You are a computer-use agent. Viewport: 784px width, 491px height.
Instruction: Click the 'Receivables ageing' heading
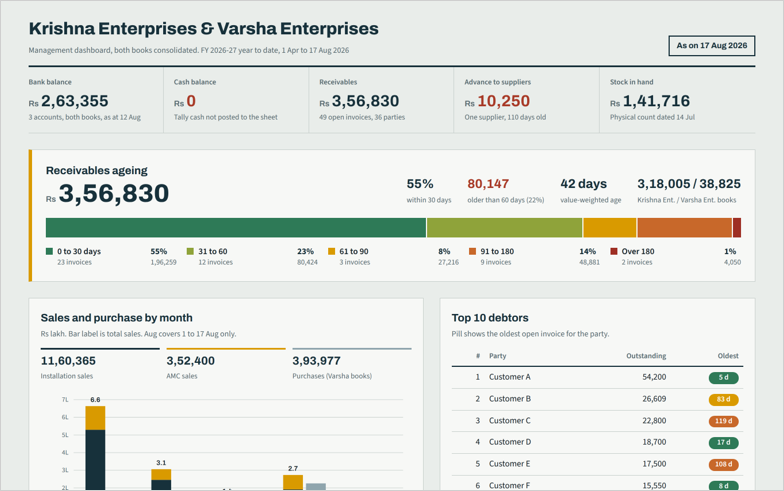tap(96, 170)
